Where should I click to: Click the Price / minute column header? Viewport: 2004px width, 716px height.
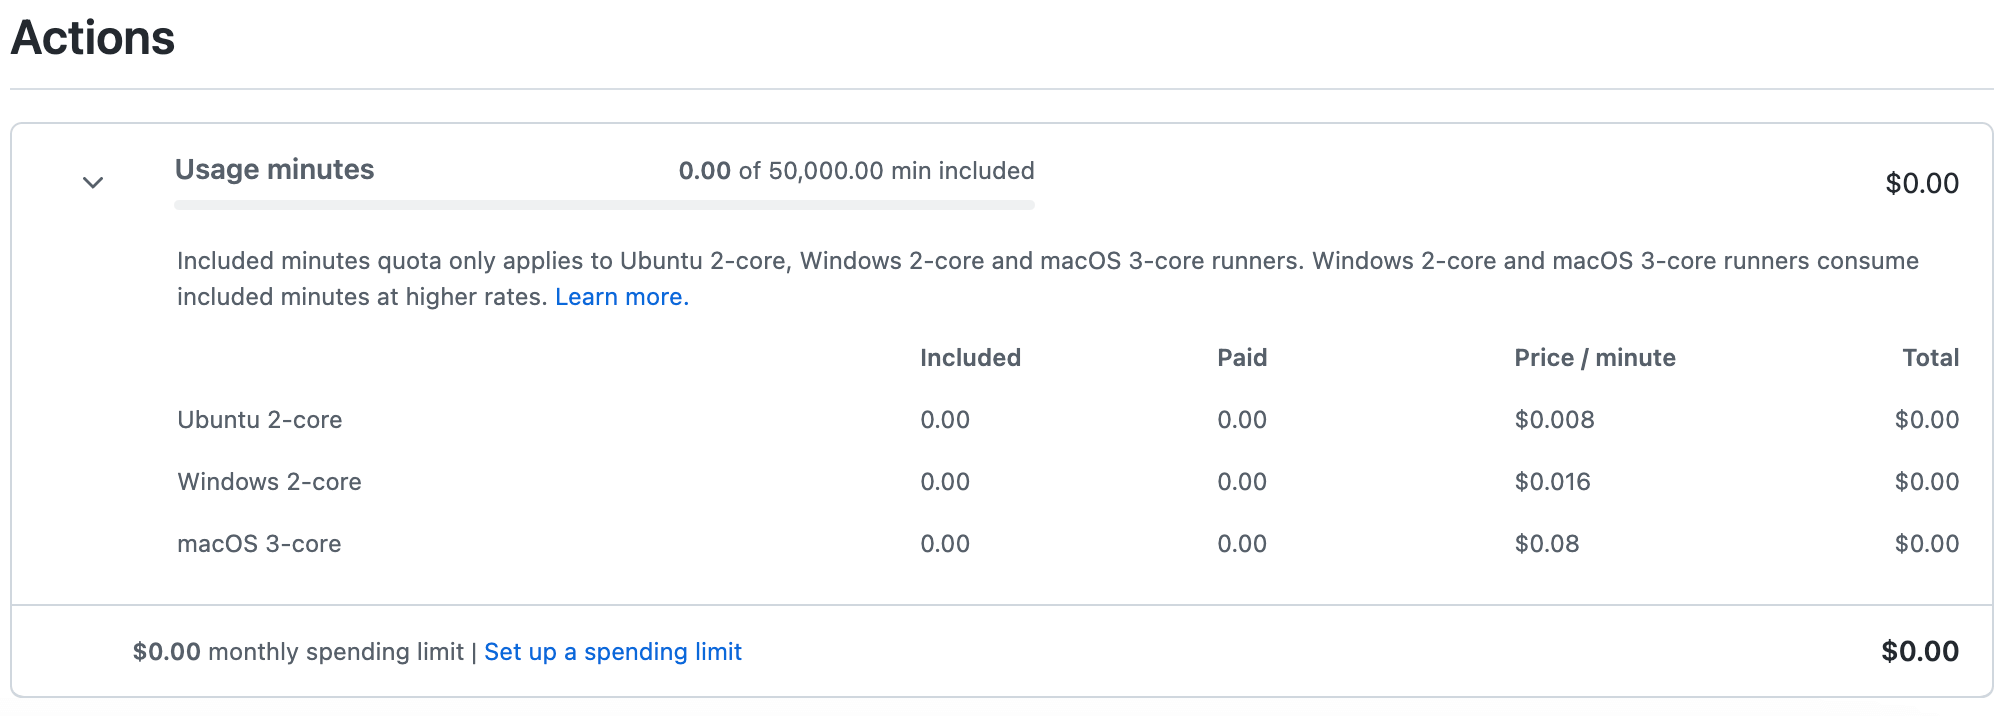tap(1594, 358)
